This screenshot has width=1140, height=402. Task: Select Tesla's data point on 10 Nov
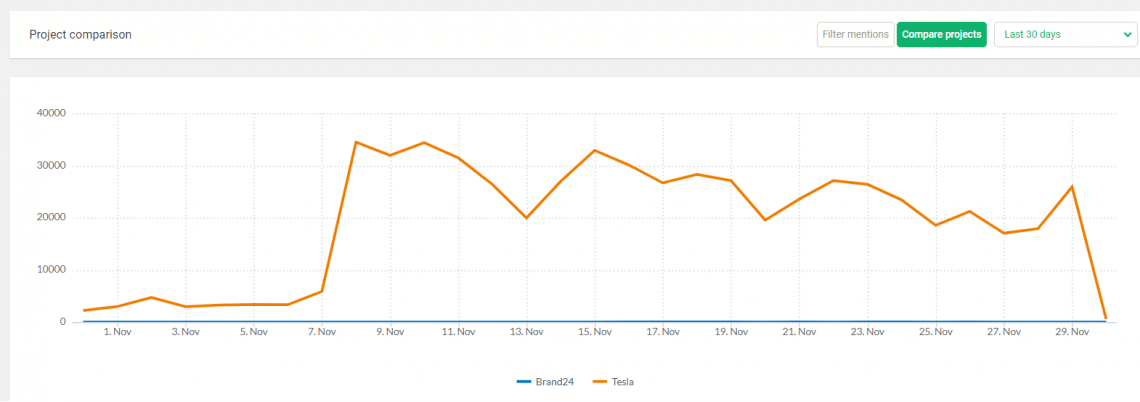(x=424, y=143)
